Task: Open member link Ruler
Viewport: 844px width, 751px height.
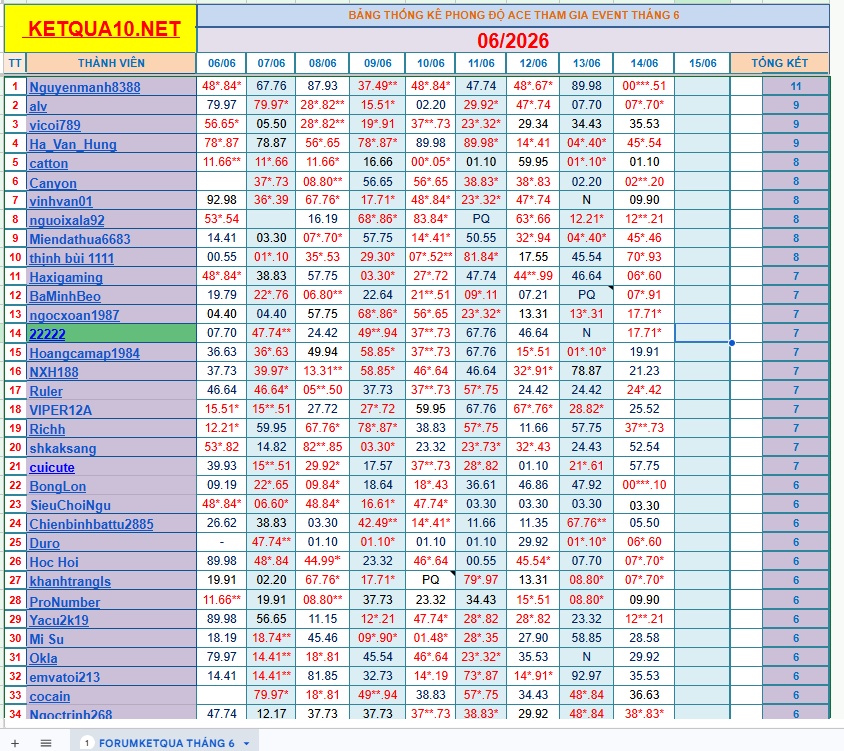Action: [x=46, y=391]
